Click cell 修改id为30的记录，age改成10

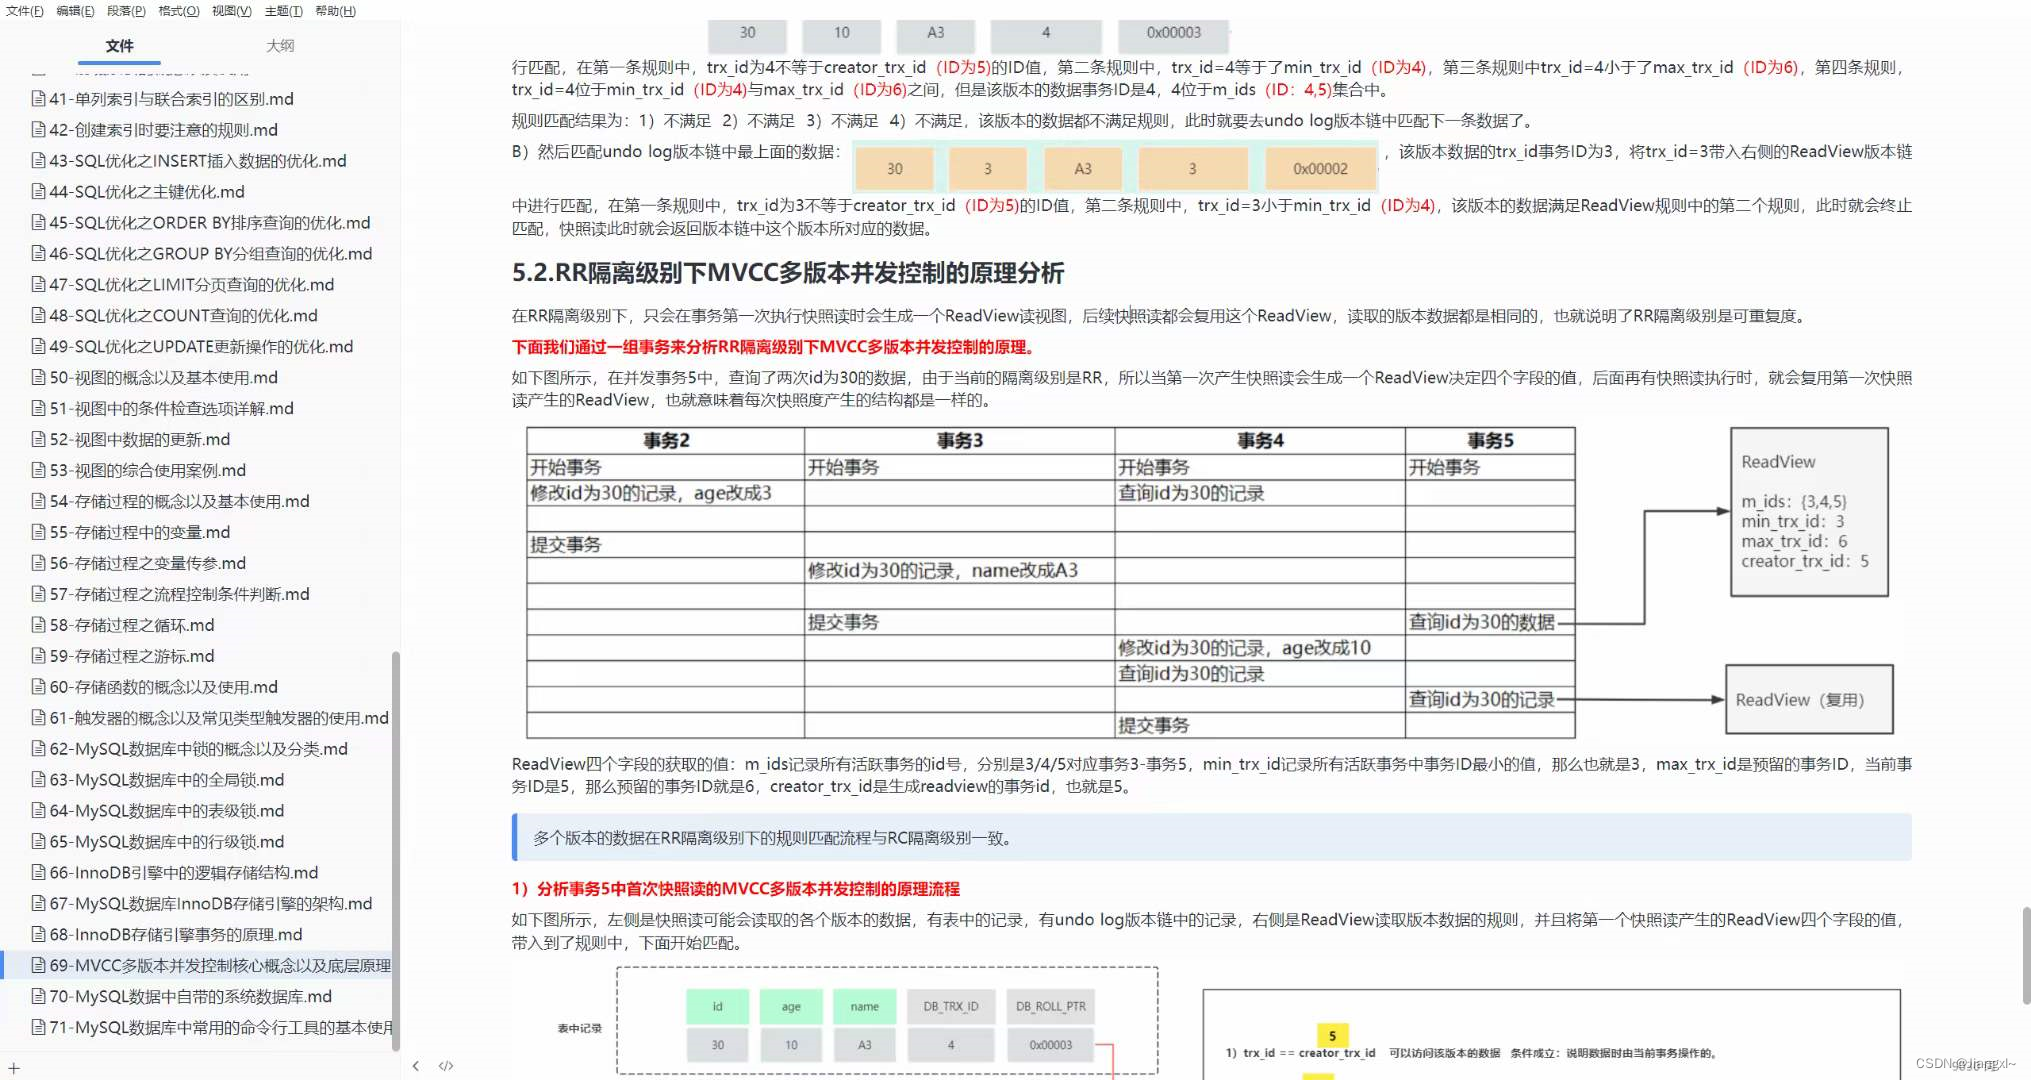(1260, 648)
